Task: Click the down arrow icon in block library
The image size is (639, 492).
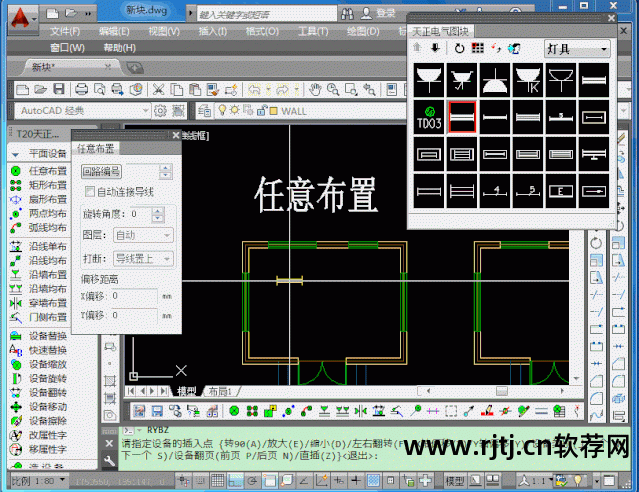Action: pyautogui.click(x=435, y=49)
